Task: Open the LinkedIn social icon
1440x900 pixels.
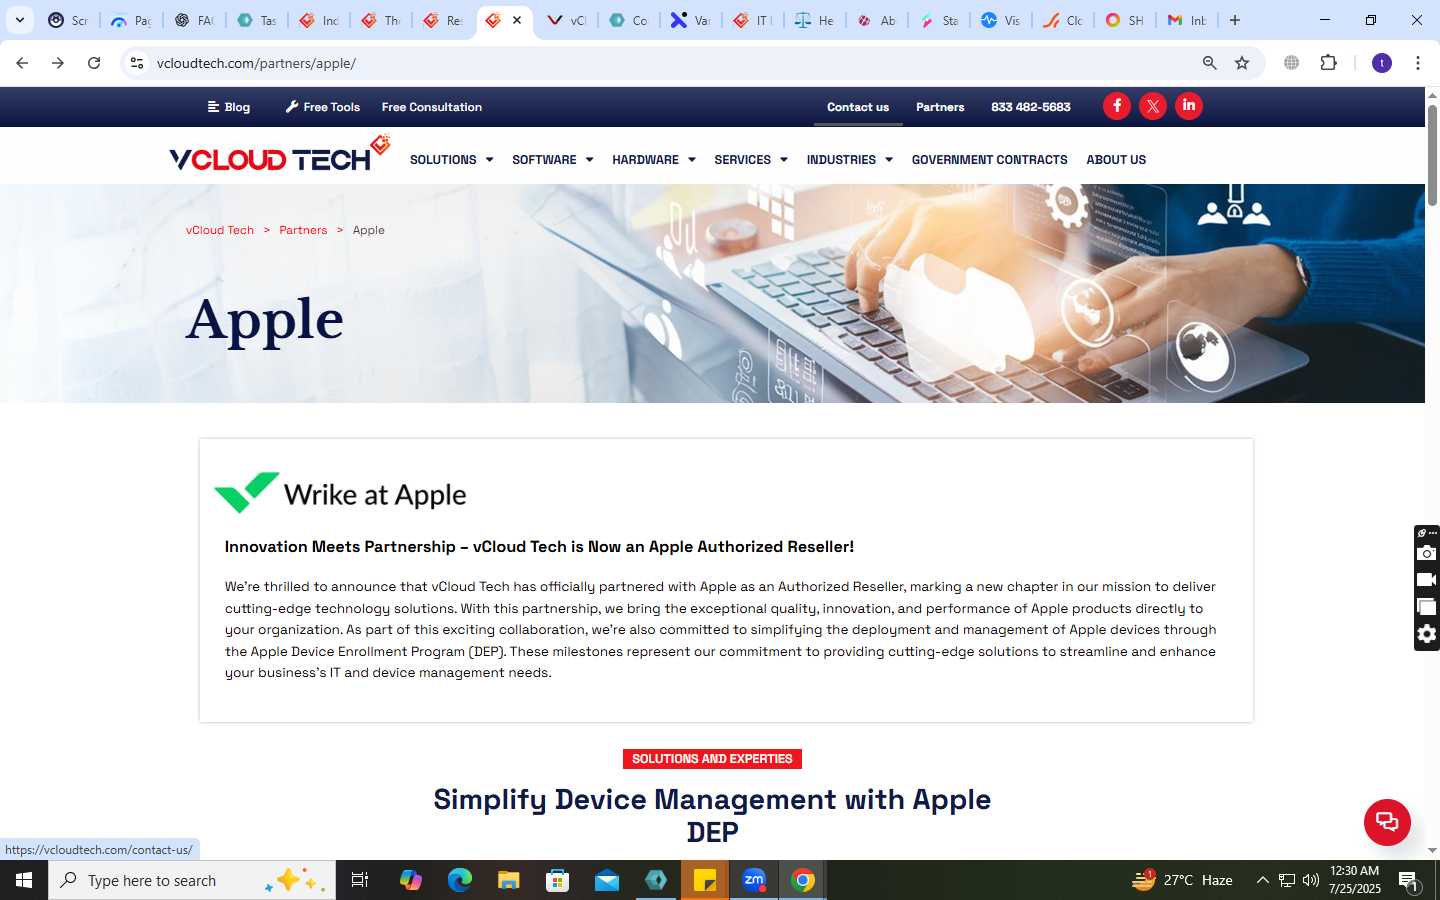Action: (1189, 106)
